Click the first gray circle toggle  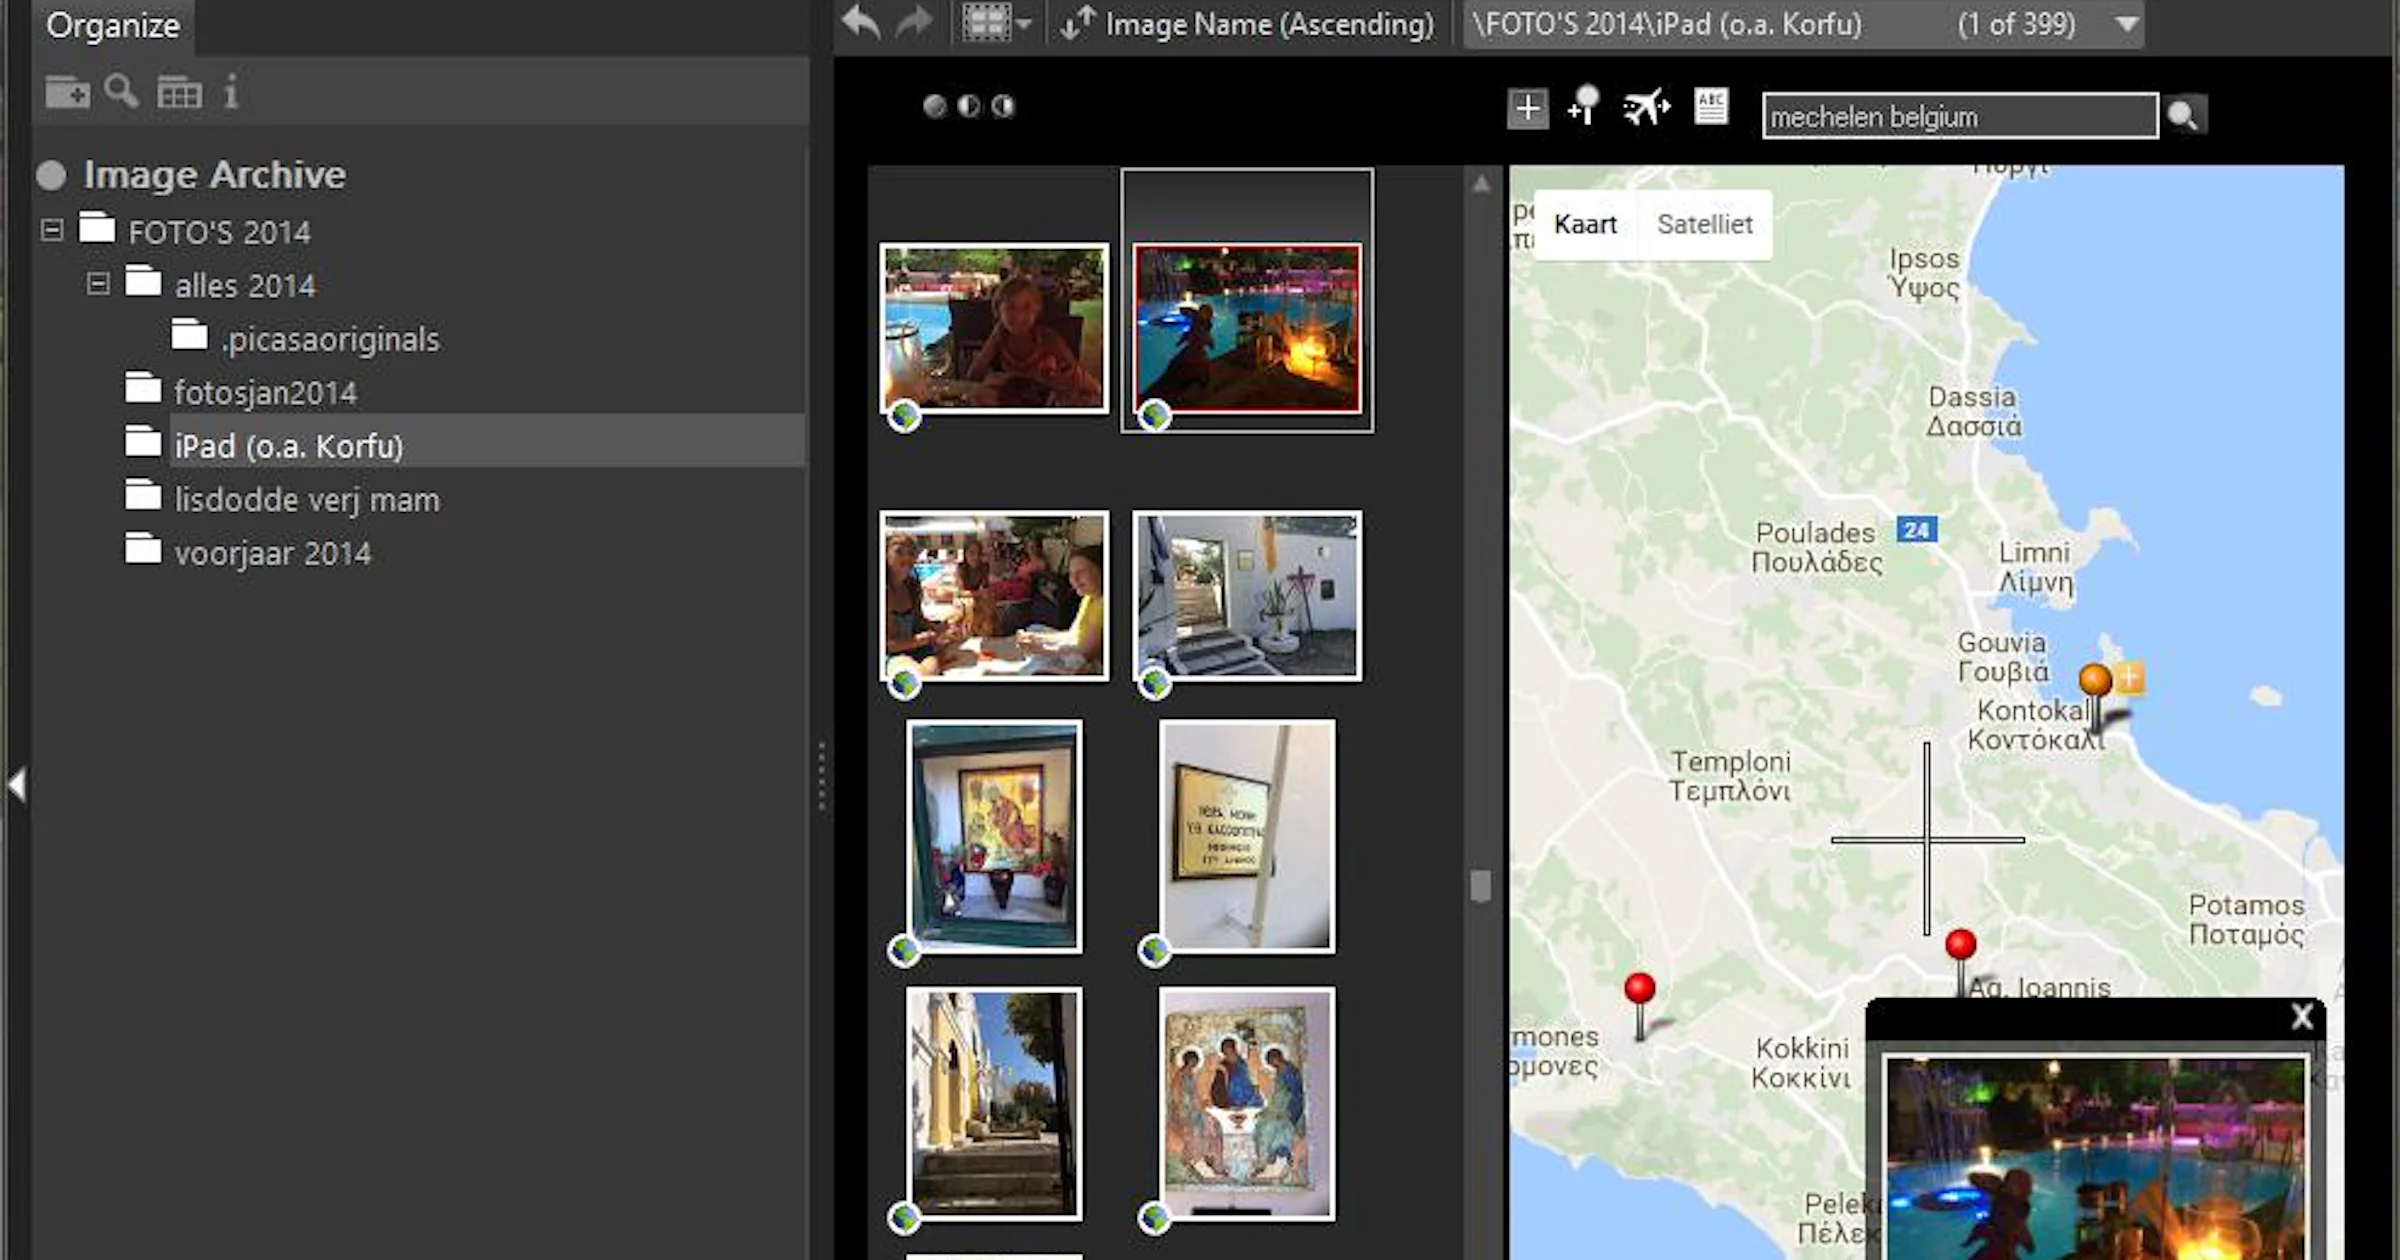point(934,106)
